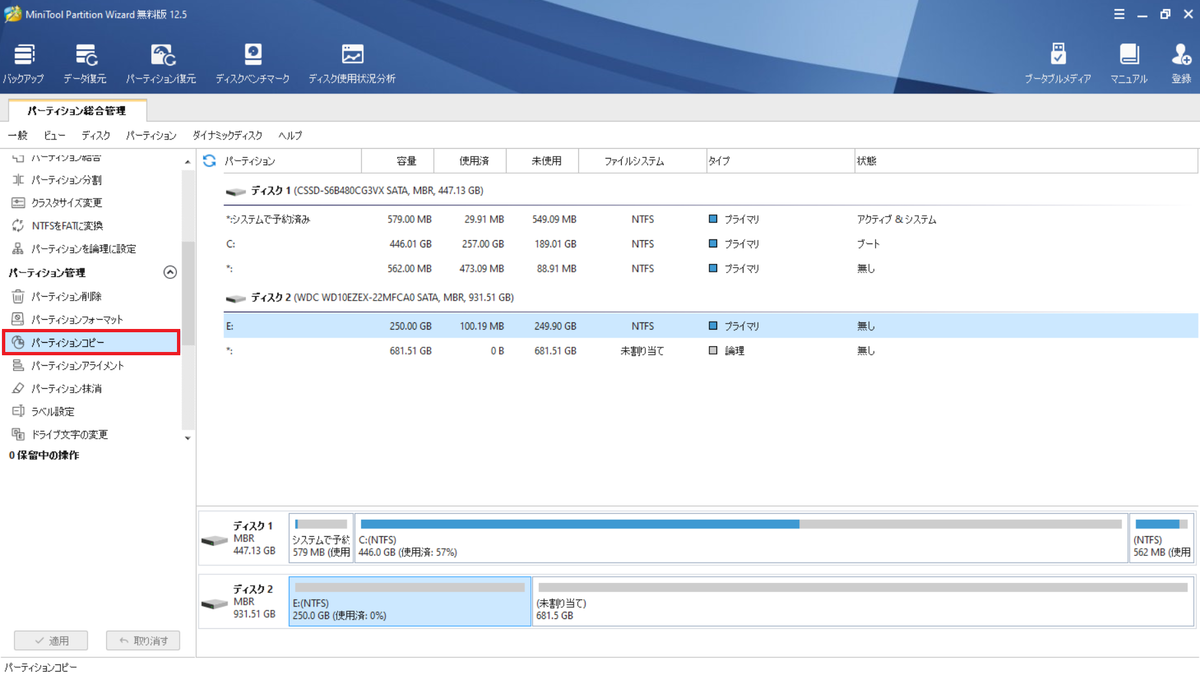Screen dimensions: 1200x675
Task: Open the ダイナミックディスク menu
Action: point(228,135)
